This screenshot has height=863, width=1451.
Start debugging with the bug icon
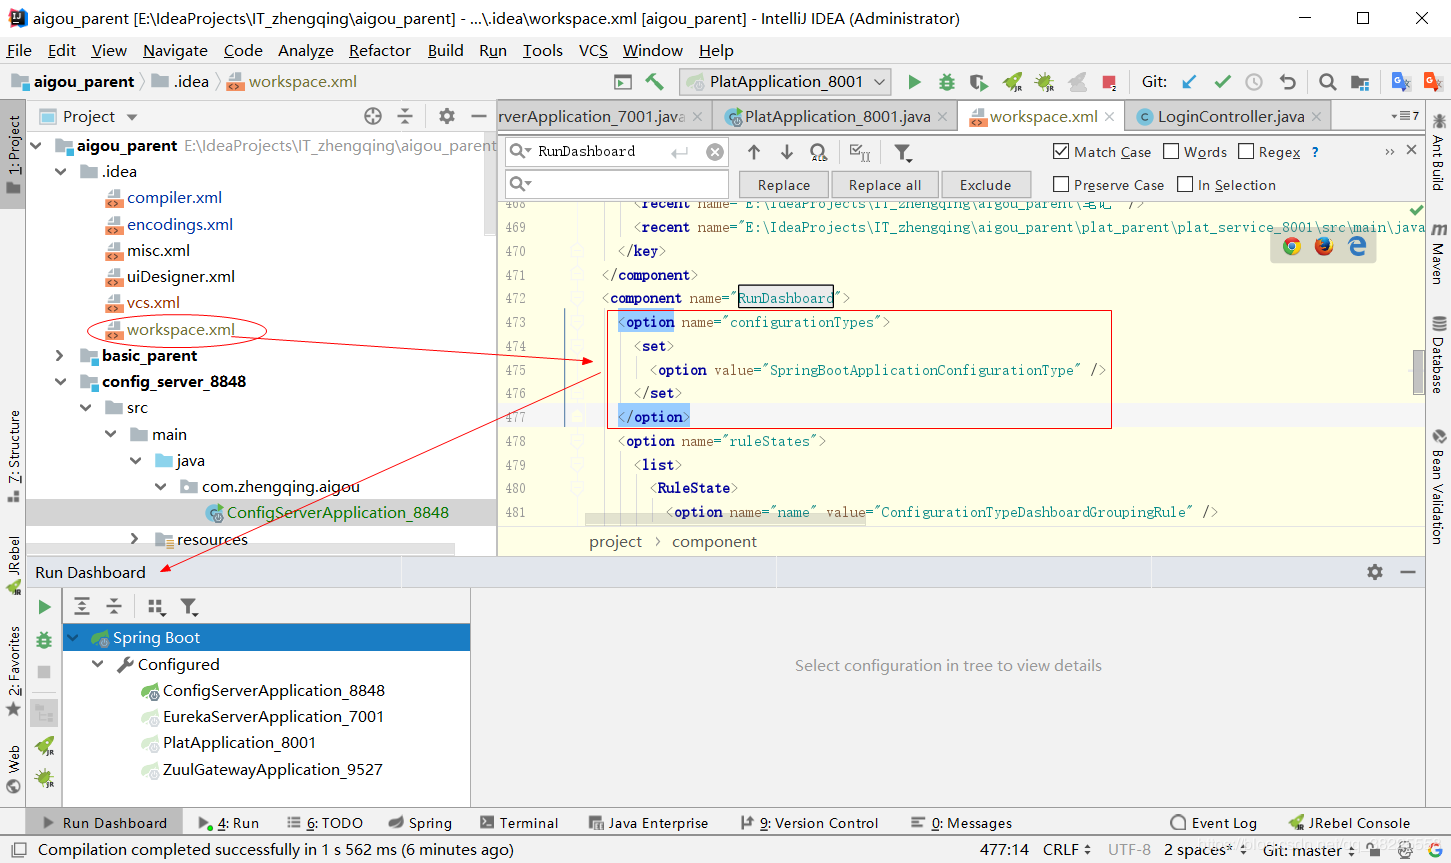[946, 82]
